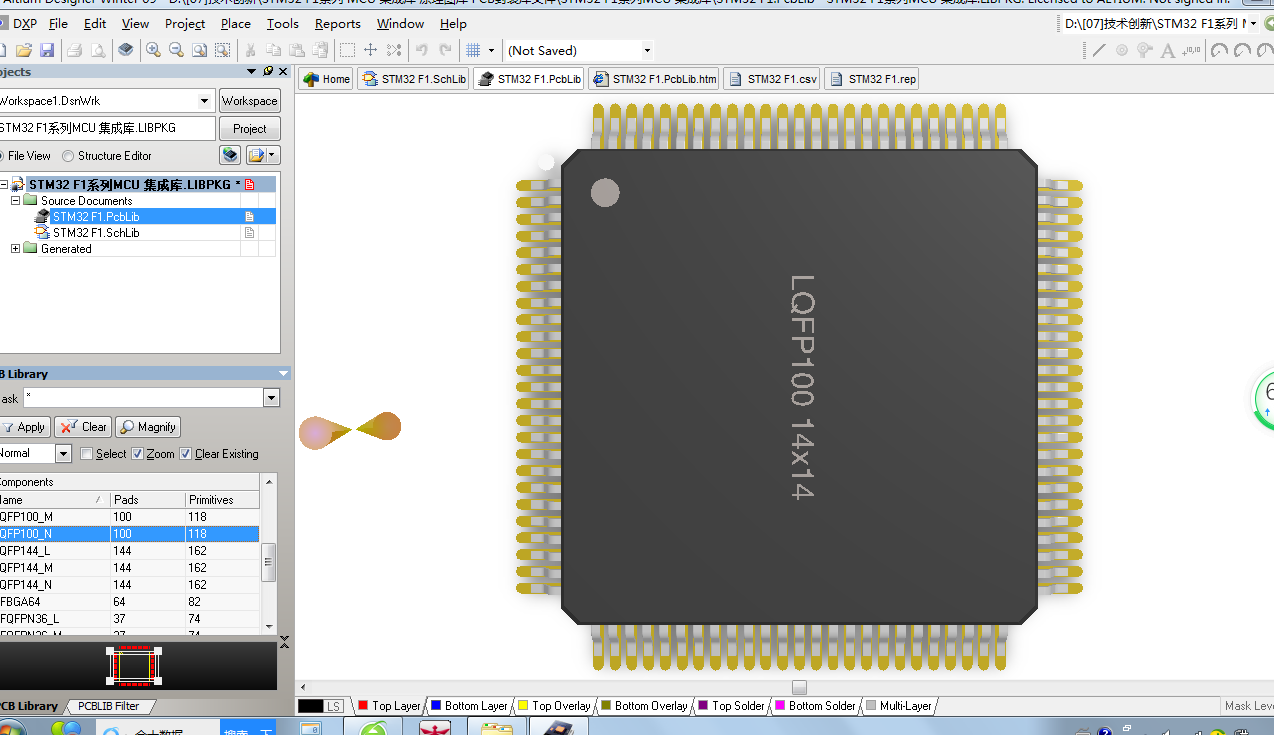Click the Cut scissors icon
Image resolution: width=1274 pixels, height=735 pixels.
[250, 50]
